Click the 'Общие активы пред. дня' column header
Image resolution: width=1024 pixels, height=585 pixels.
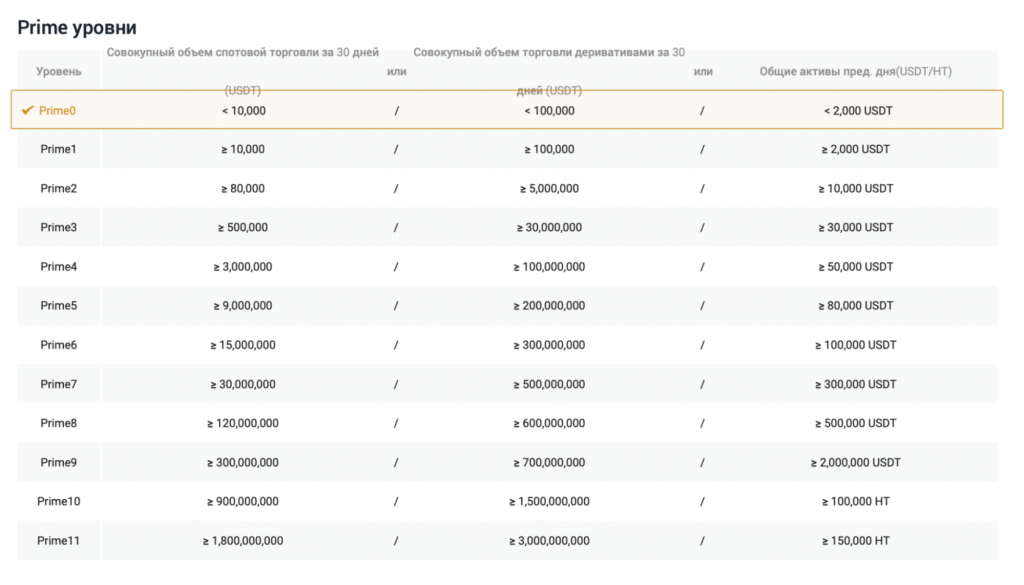[x=856, y=72]
